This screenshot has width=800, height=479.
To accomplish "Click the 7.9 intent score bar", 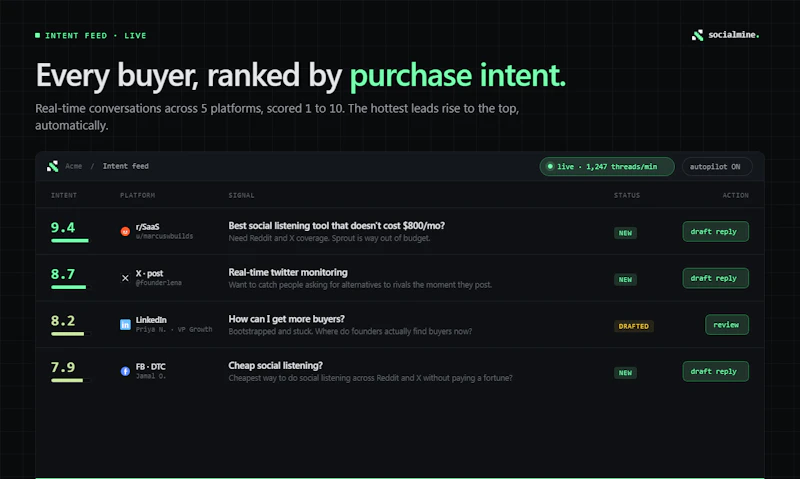I will point(71,380).
